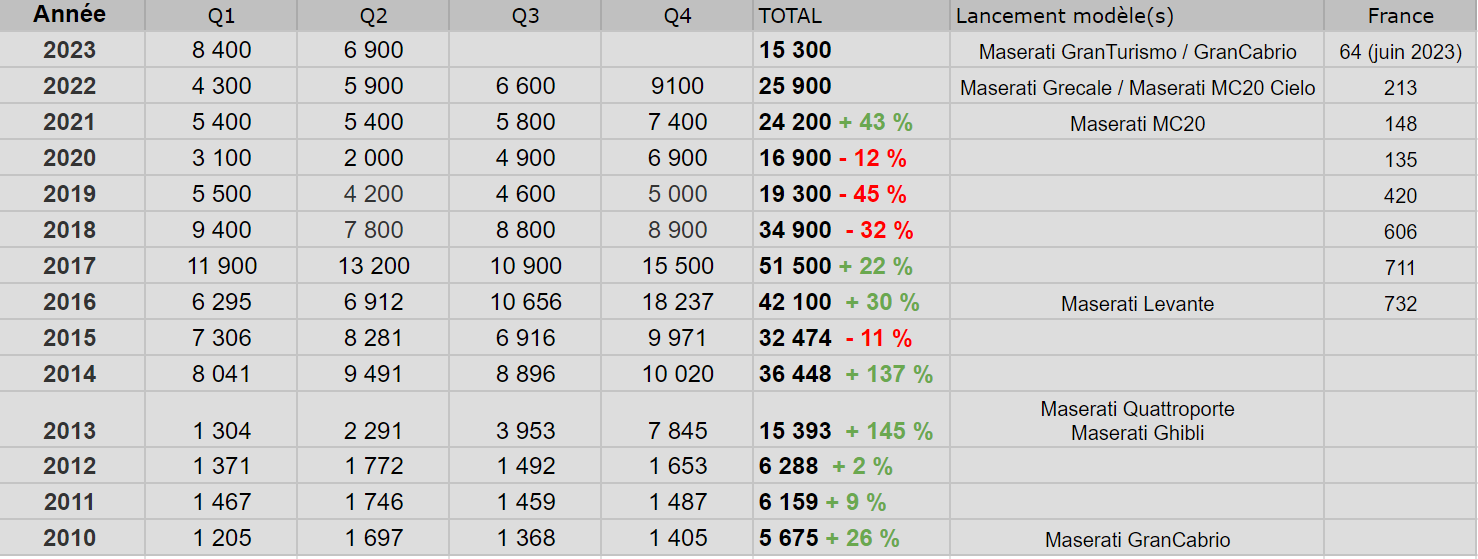Click the 732 France cell
This screenshot has height=559, width=1478.
coord(1400,302)
